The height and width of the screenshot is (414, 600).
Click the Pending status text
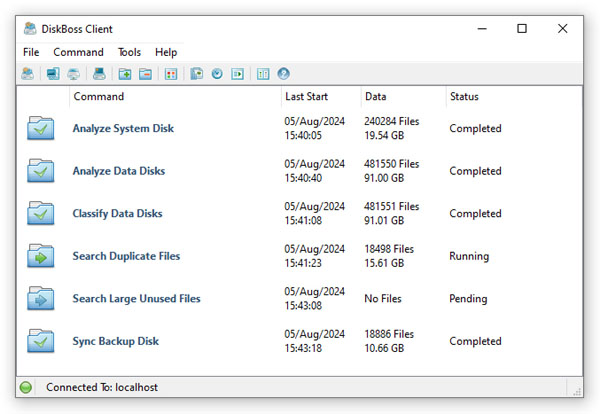[468, 298]
